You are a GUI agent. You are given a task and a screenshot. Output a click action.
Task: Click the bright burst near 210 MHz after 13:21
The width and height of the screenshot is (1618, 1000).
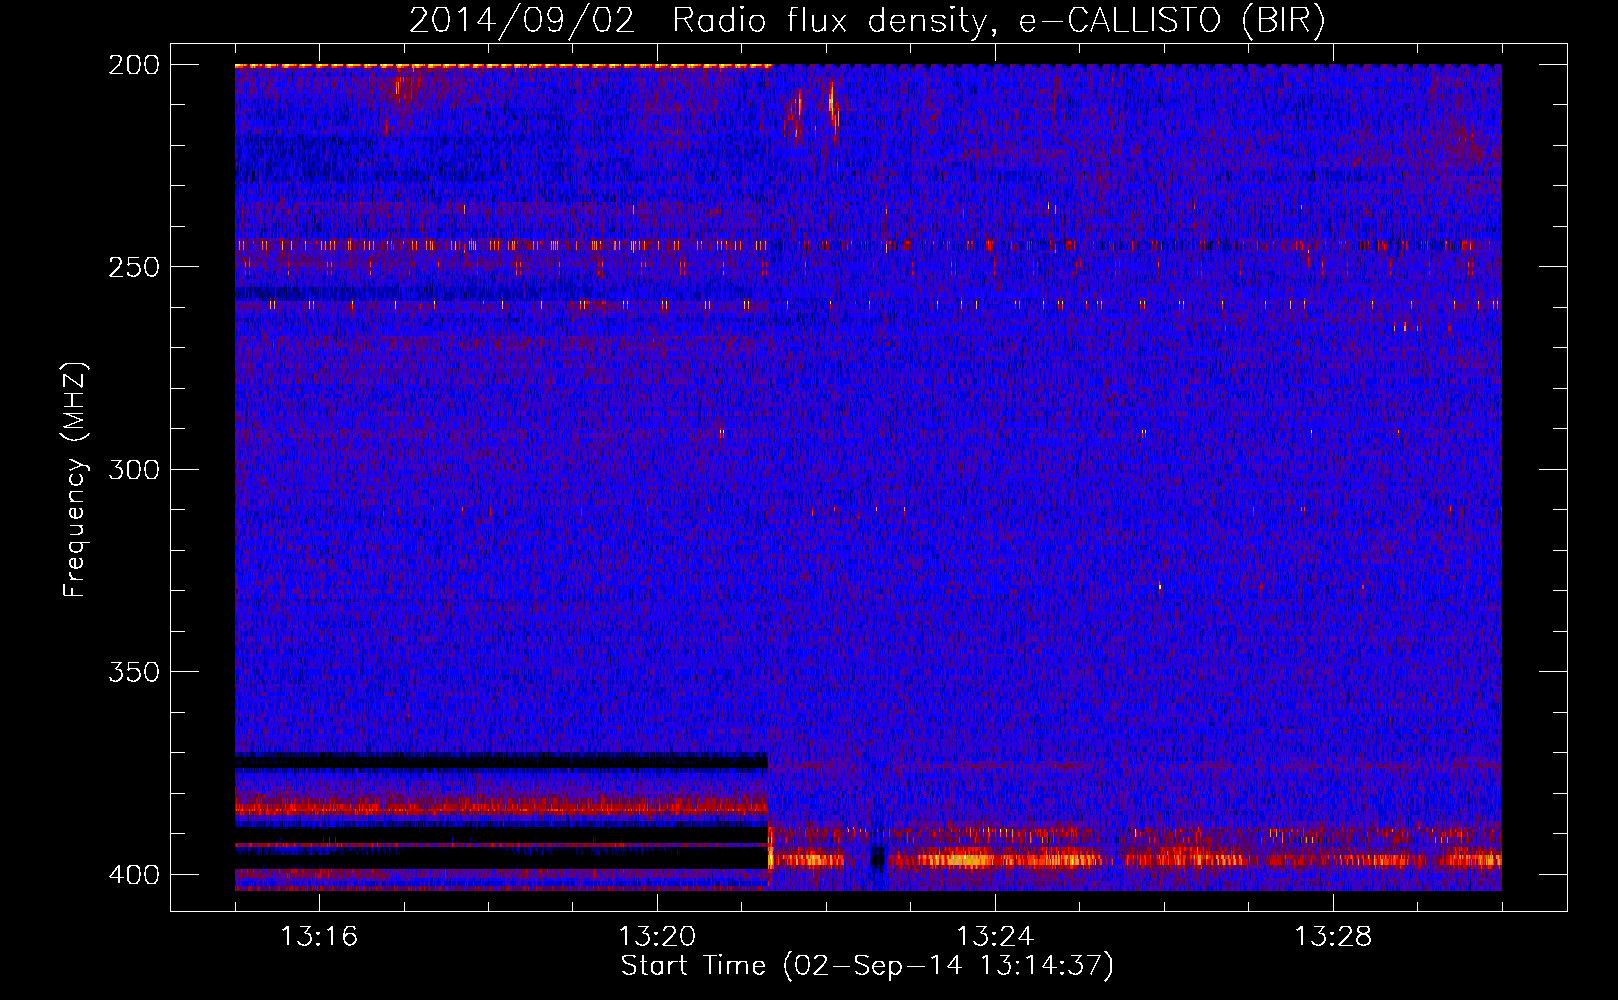click(832, 106)
